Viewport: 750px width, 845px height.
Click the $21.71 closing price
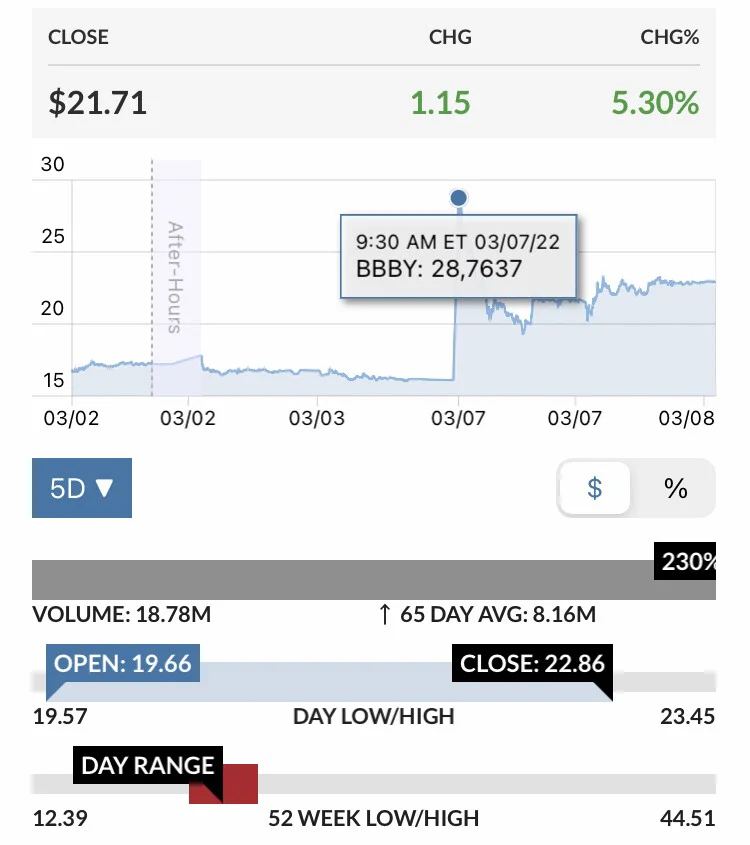coord(98,102)
